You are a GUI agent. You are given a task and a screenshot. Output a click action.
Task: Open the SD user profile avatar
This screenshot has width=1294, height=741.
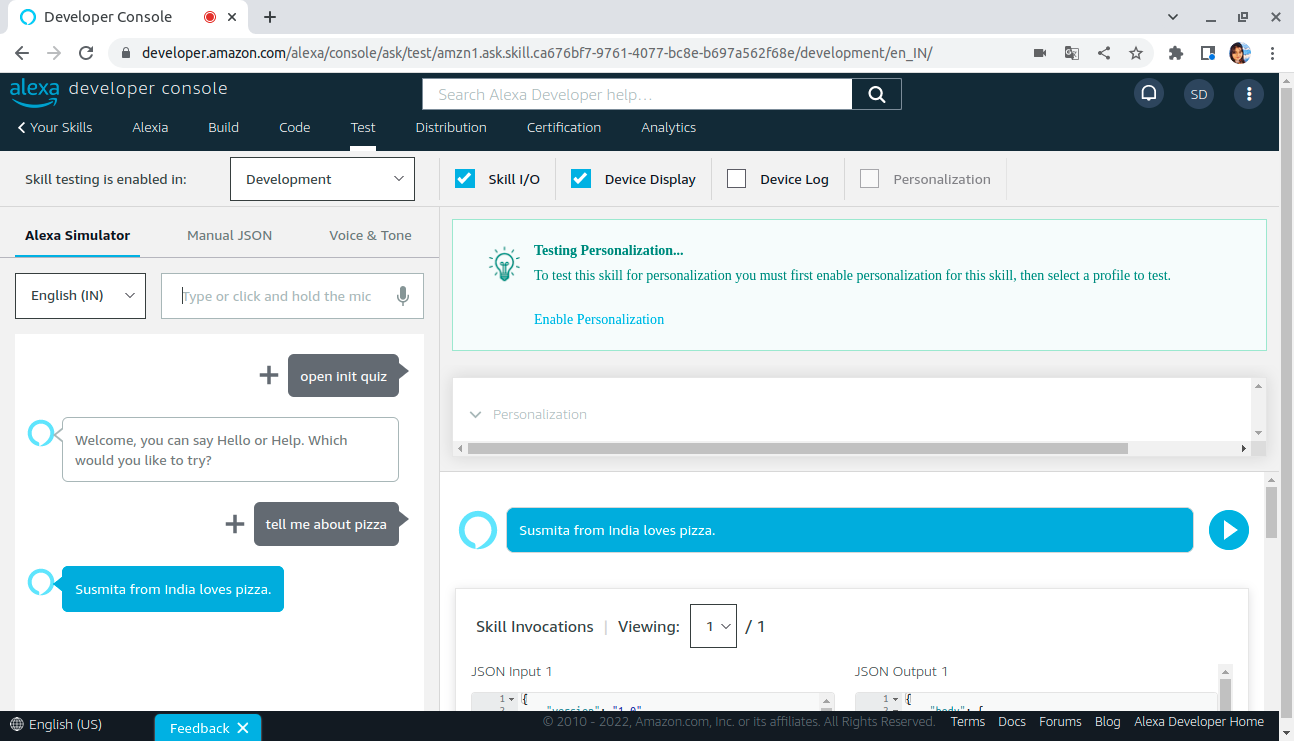click(x=1198, y=94)
